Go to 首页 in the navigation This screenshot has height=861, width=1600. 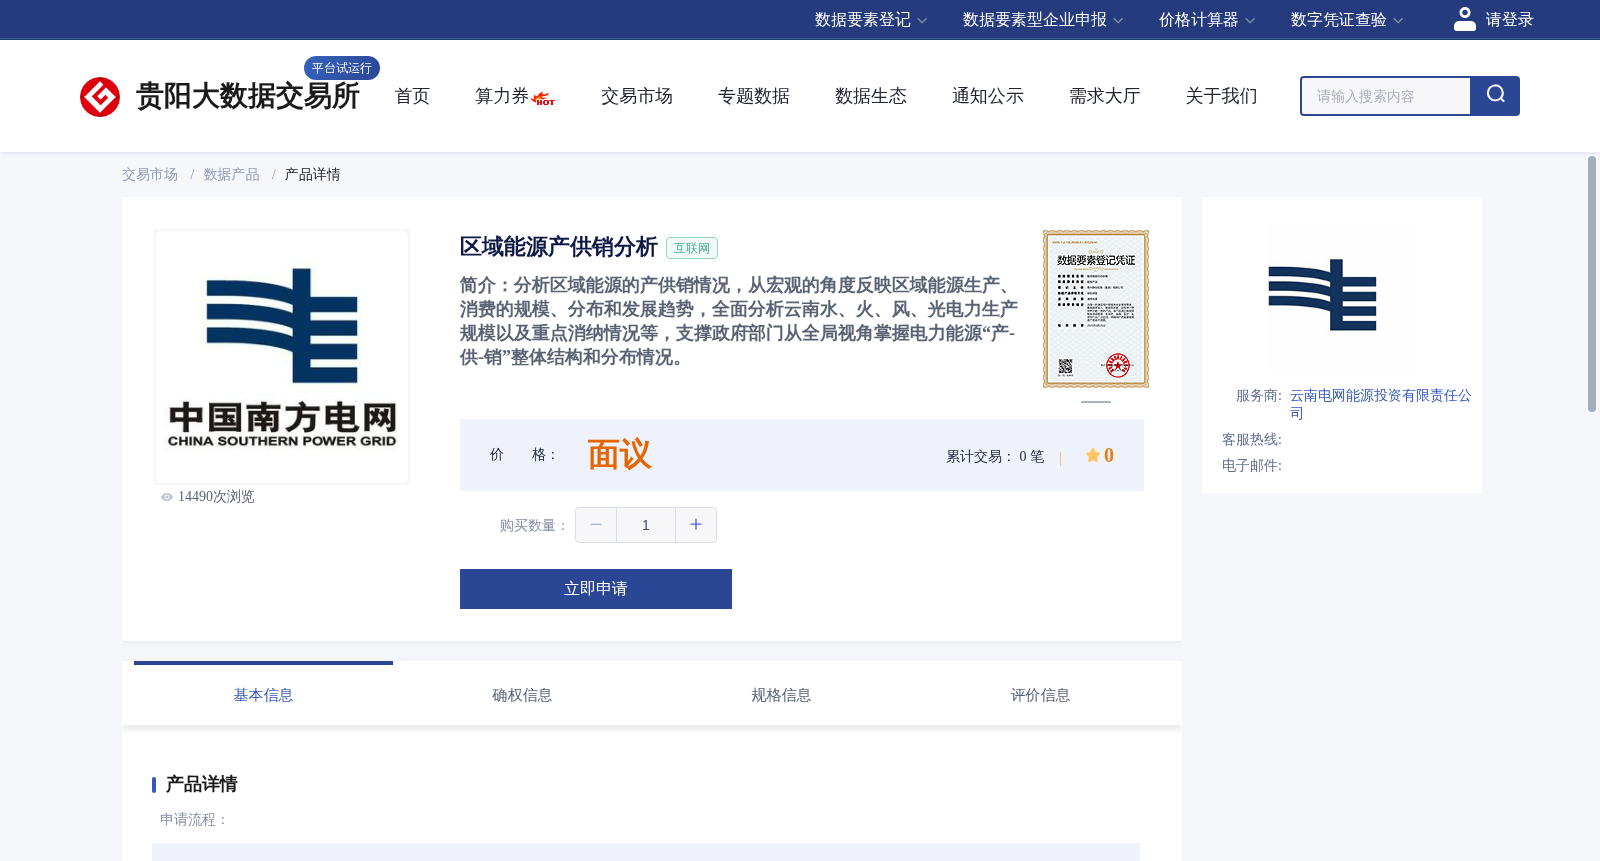pyautogui.click(x=412, y=96)
